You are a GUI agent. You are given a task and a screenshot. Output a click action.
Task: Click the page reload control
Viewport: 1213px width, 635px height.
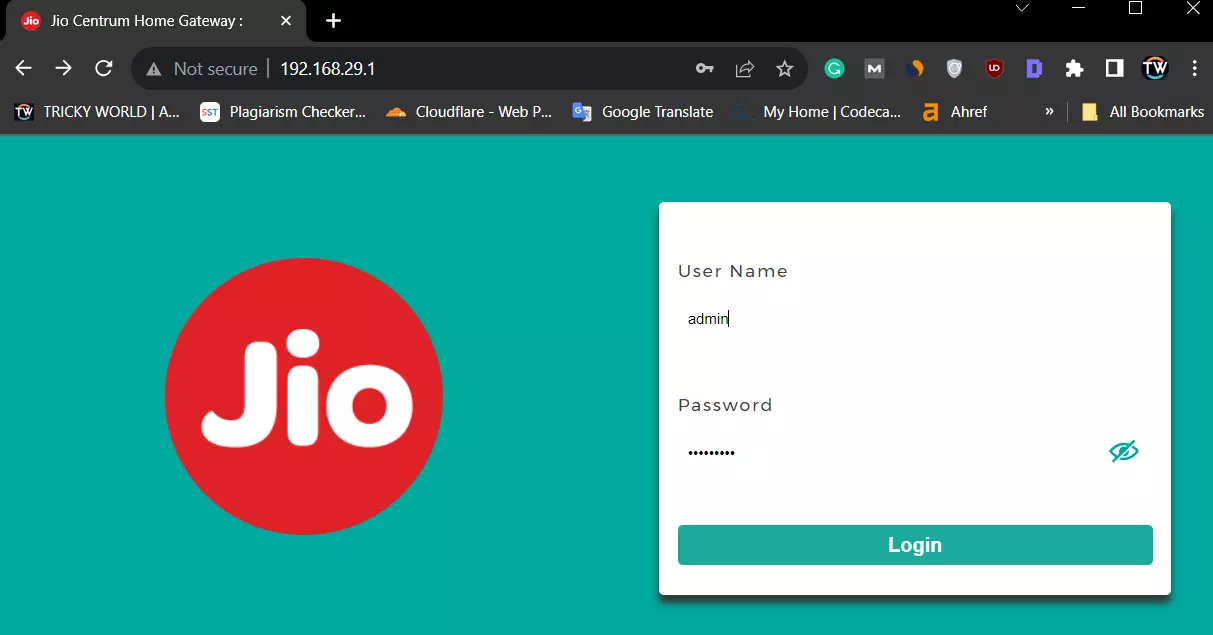pyautogui.click(x=103, y=68)
